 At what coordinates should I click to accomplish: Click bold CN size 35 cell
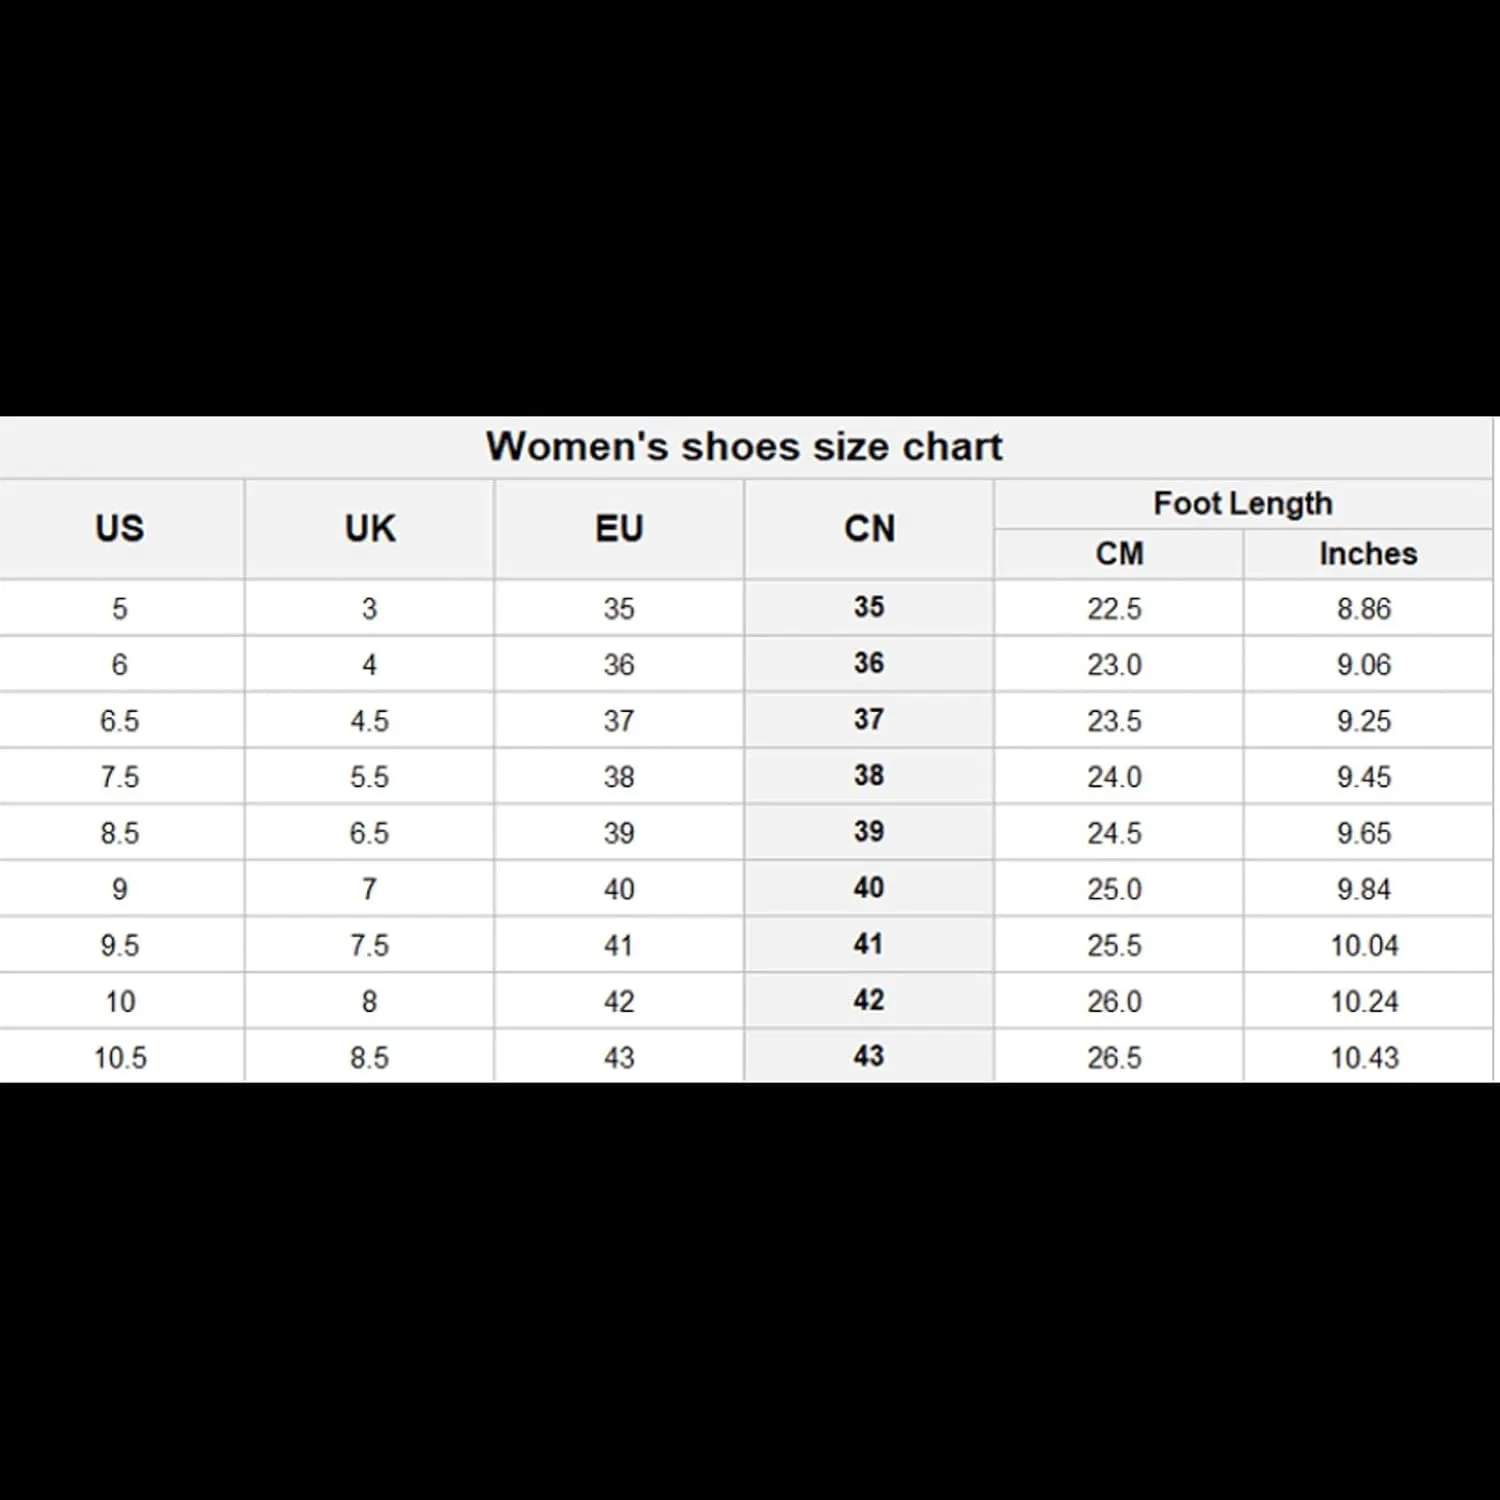pyautogui.click(x=869, y=606)
